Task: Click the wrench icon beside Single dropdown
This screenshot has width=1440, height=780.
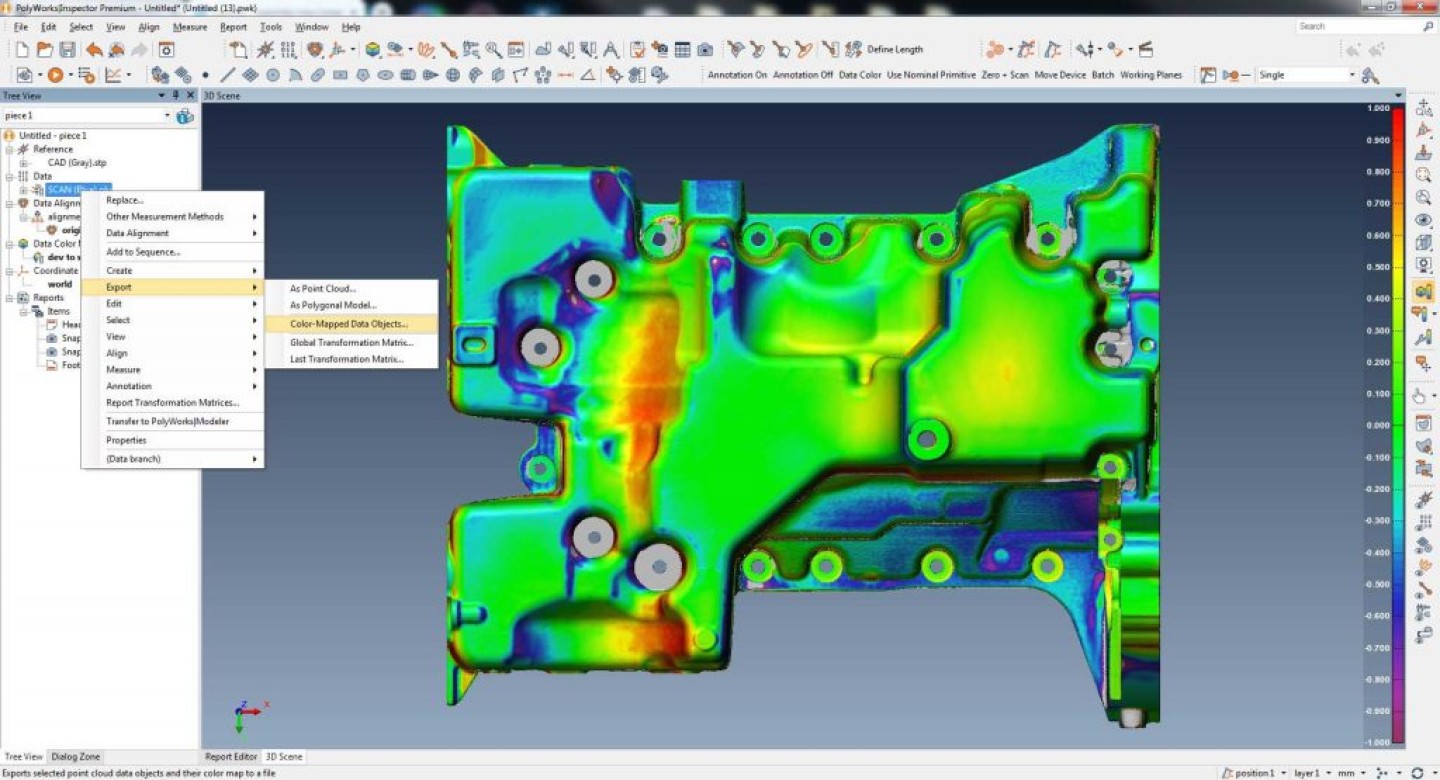Action: point(1370,75)
